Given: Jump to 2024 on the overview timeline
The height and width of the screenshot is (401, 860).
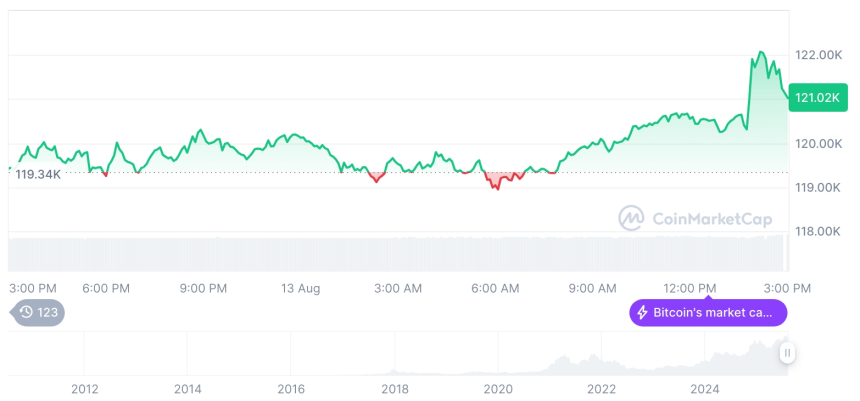Looking at the screenshot, I should [x=704, y=388].
